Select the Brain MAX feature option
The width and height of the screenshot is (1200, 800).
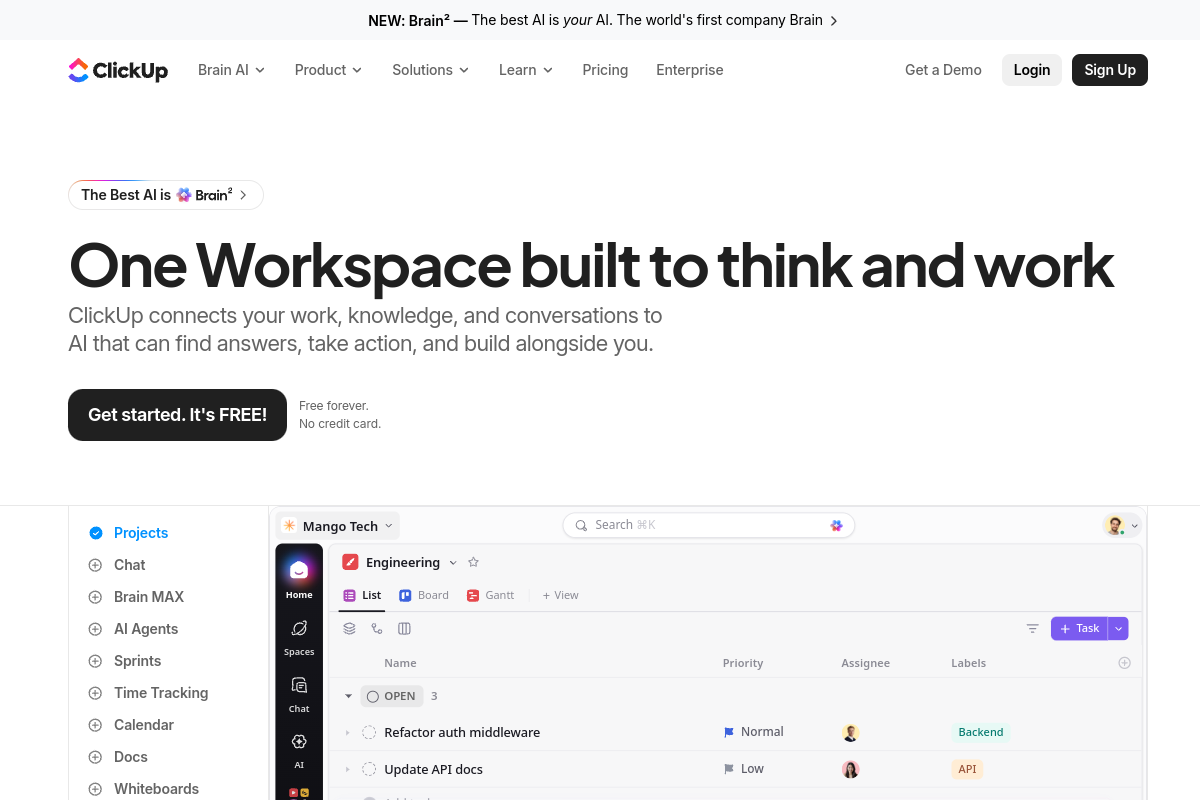[x=136, y=597]
